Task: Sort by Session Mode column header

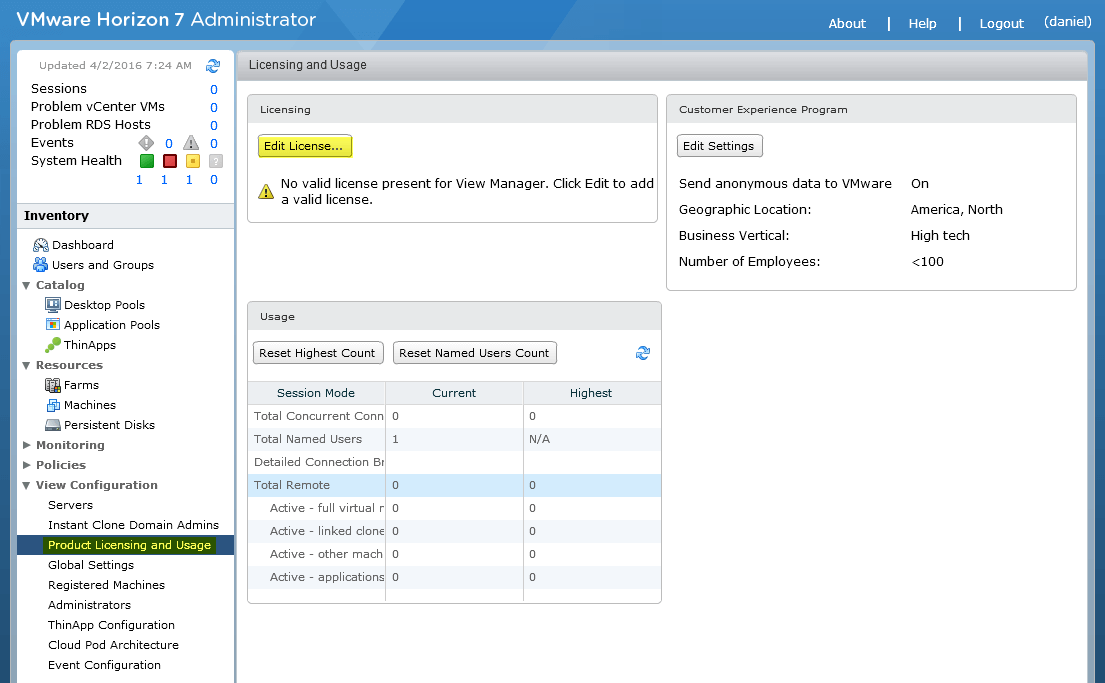Action: click(x=316, y=393)
